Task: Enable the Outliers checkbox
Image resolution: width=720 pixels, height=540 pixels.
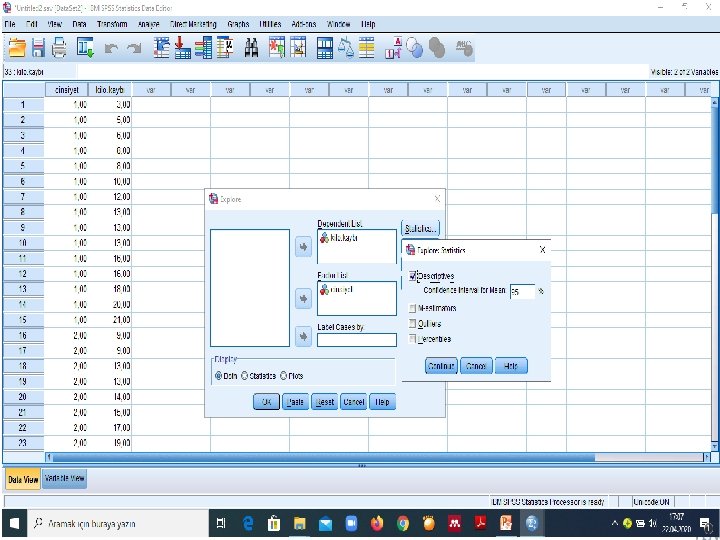Action: 412,324
